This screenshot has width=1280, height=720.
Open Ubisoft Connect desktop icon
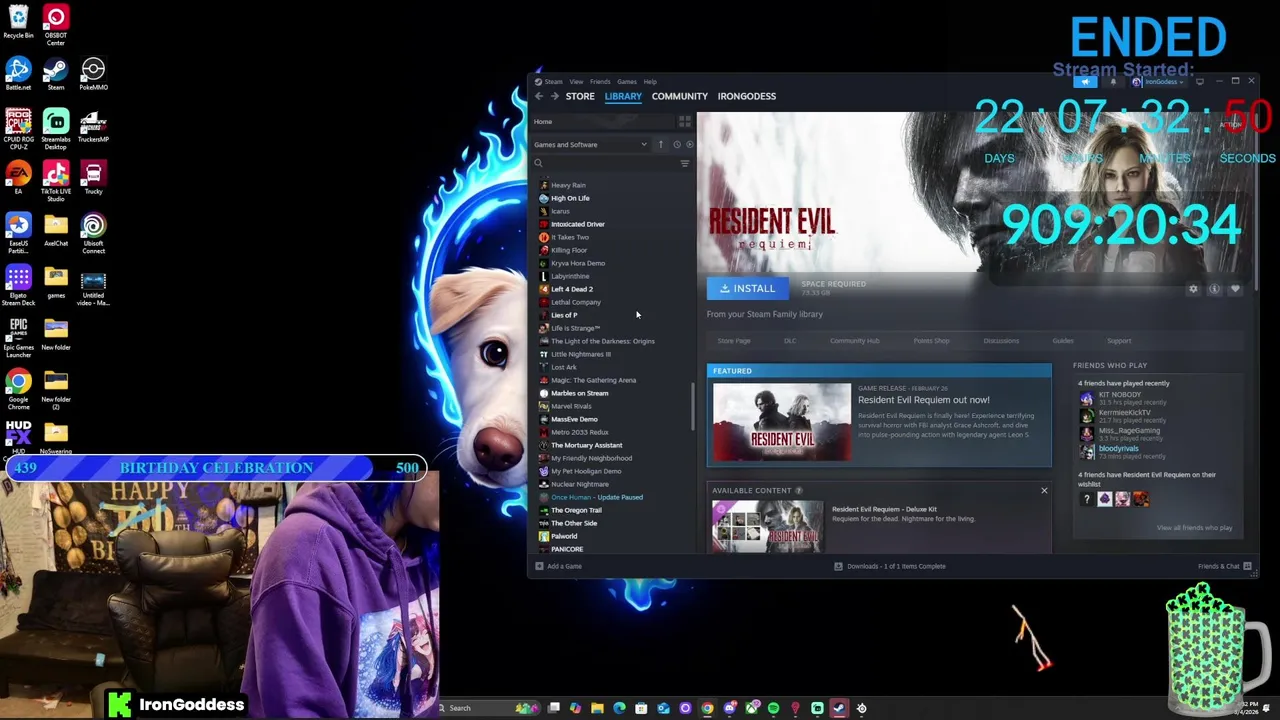(x=93, y=232)
